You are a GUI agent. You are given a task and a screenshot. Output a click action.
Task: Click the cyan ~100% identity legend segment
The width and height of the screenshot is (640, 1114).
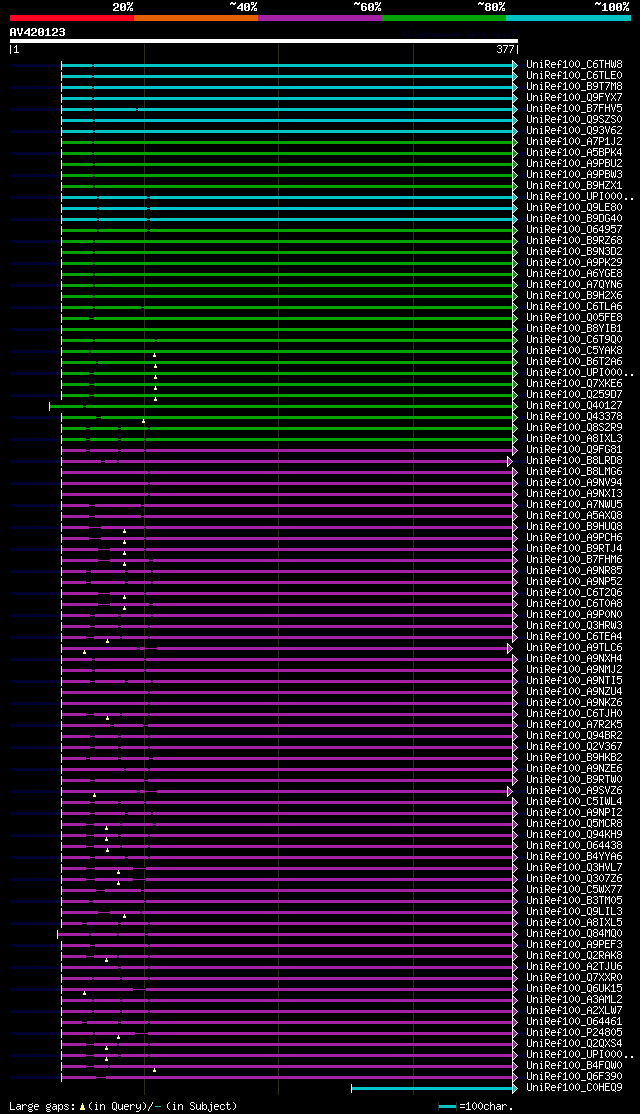(568, 17)
